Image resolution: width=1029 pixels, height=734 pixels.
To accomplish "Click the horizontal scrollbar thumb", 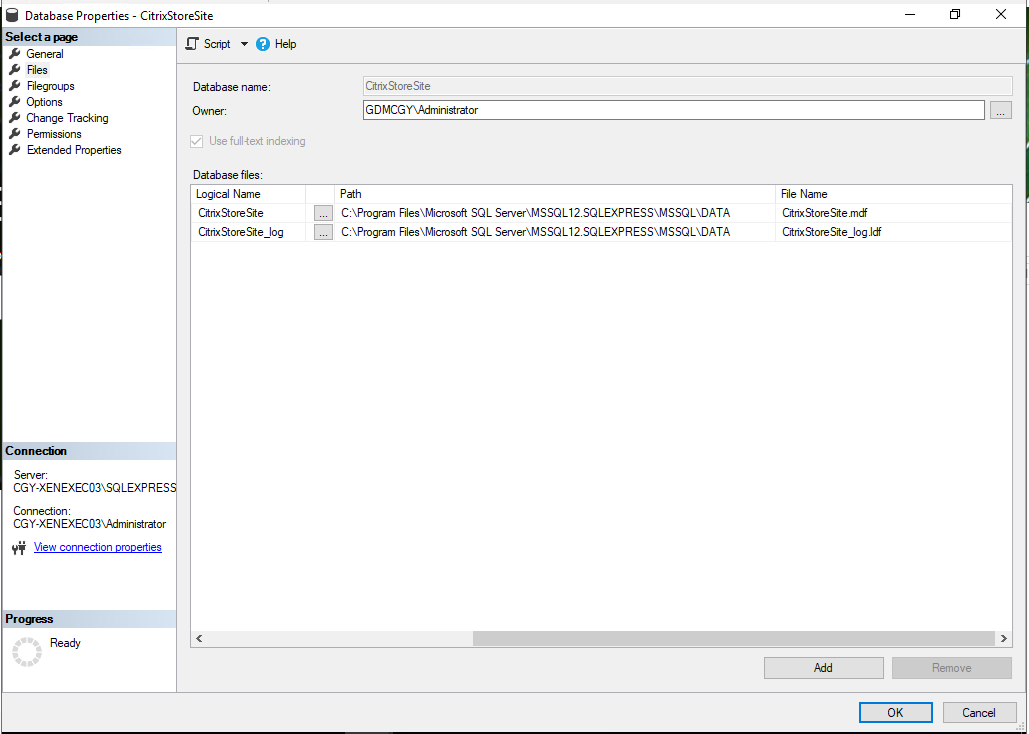I will (x=734, y=639).
